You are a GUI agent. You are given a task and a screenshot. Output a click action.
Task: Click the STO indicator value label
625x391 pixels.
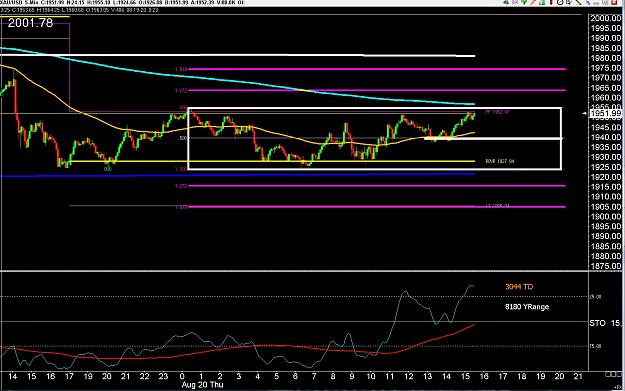point(605,323)
